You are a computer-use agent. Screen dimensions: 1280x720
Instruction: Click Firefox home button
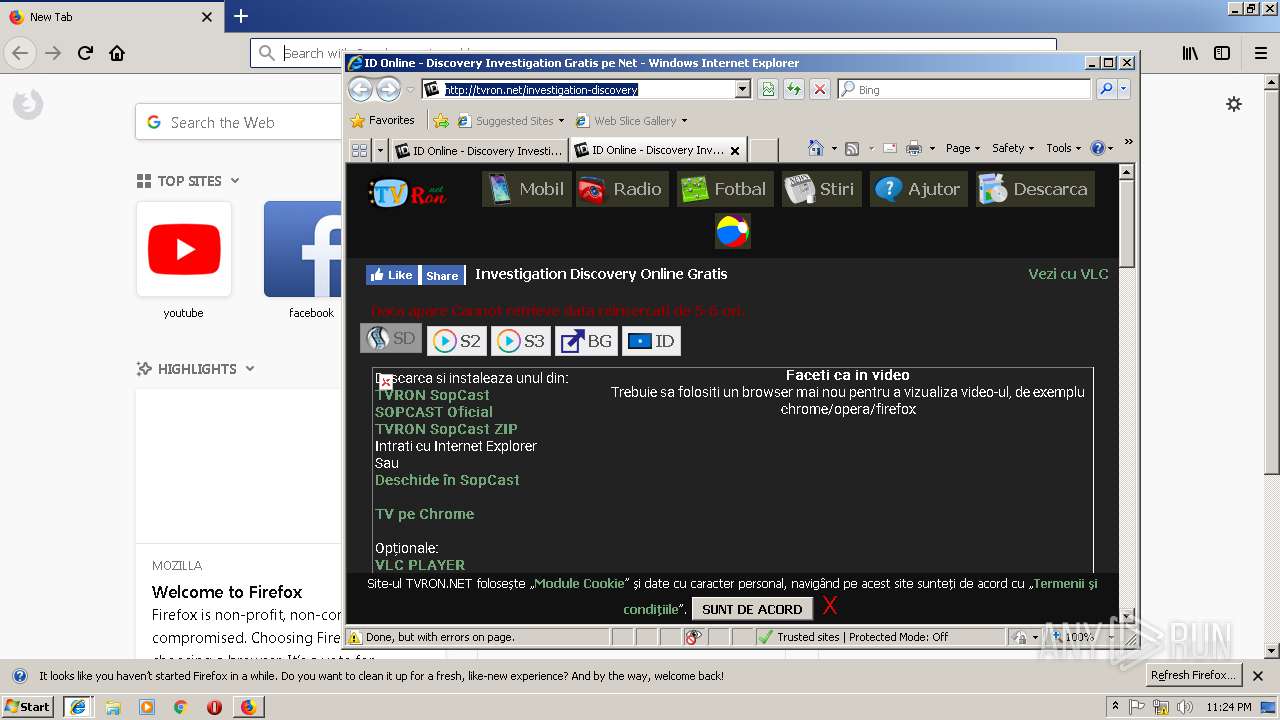[x=117, y=53]
